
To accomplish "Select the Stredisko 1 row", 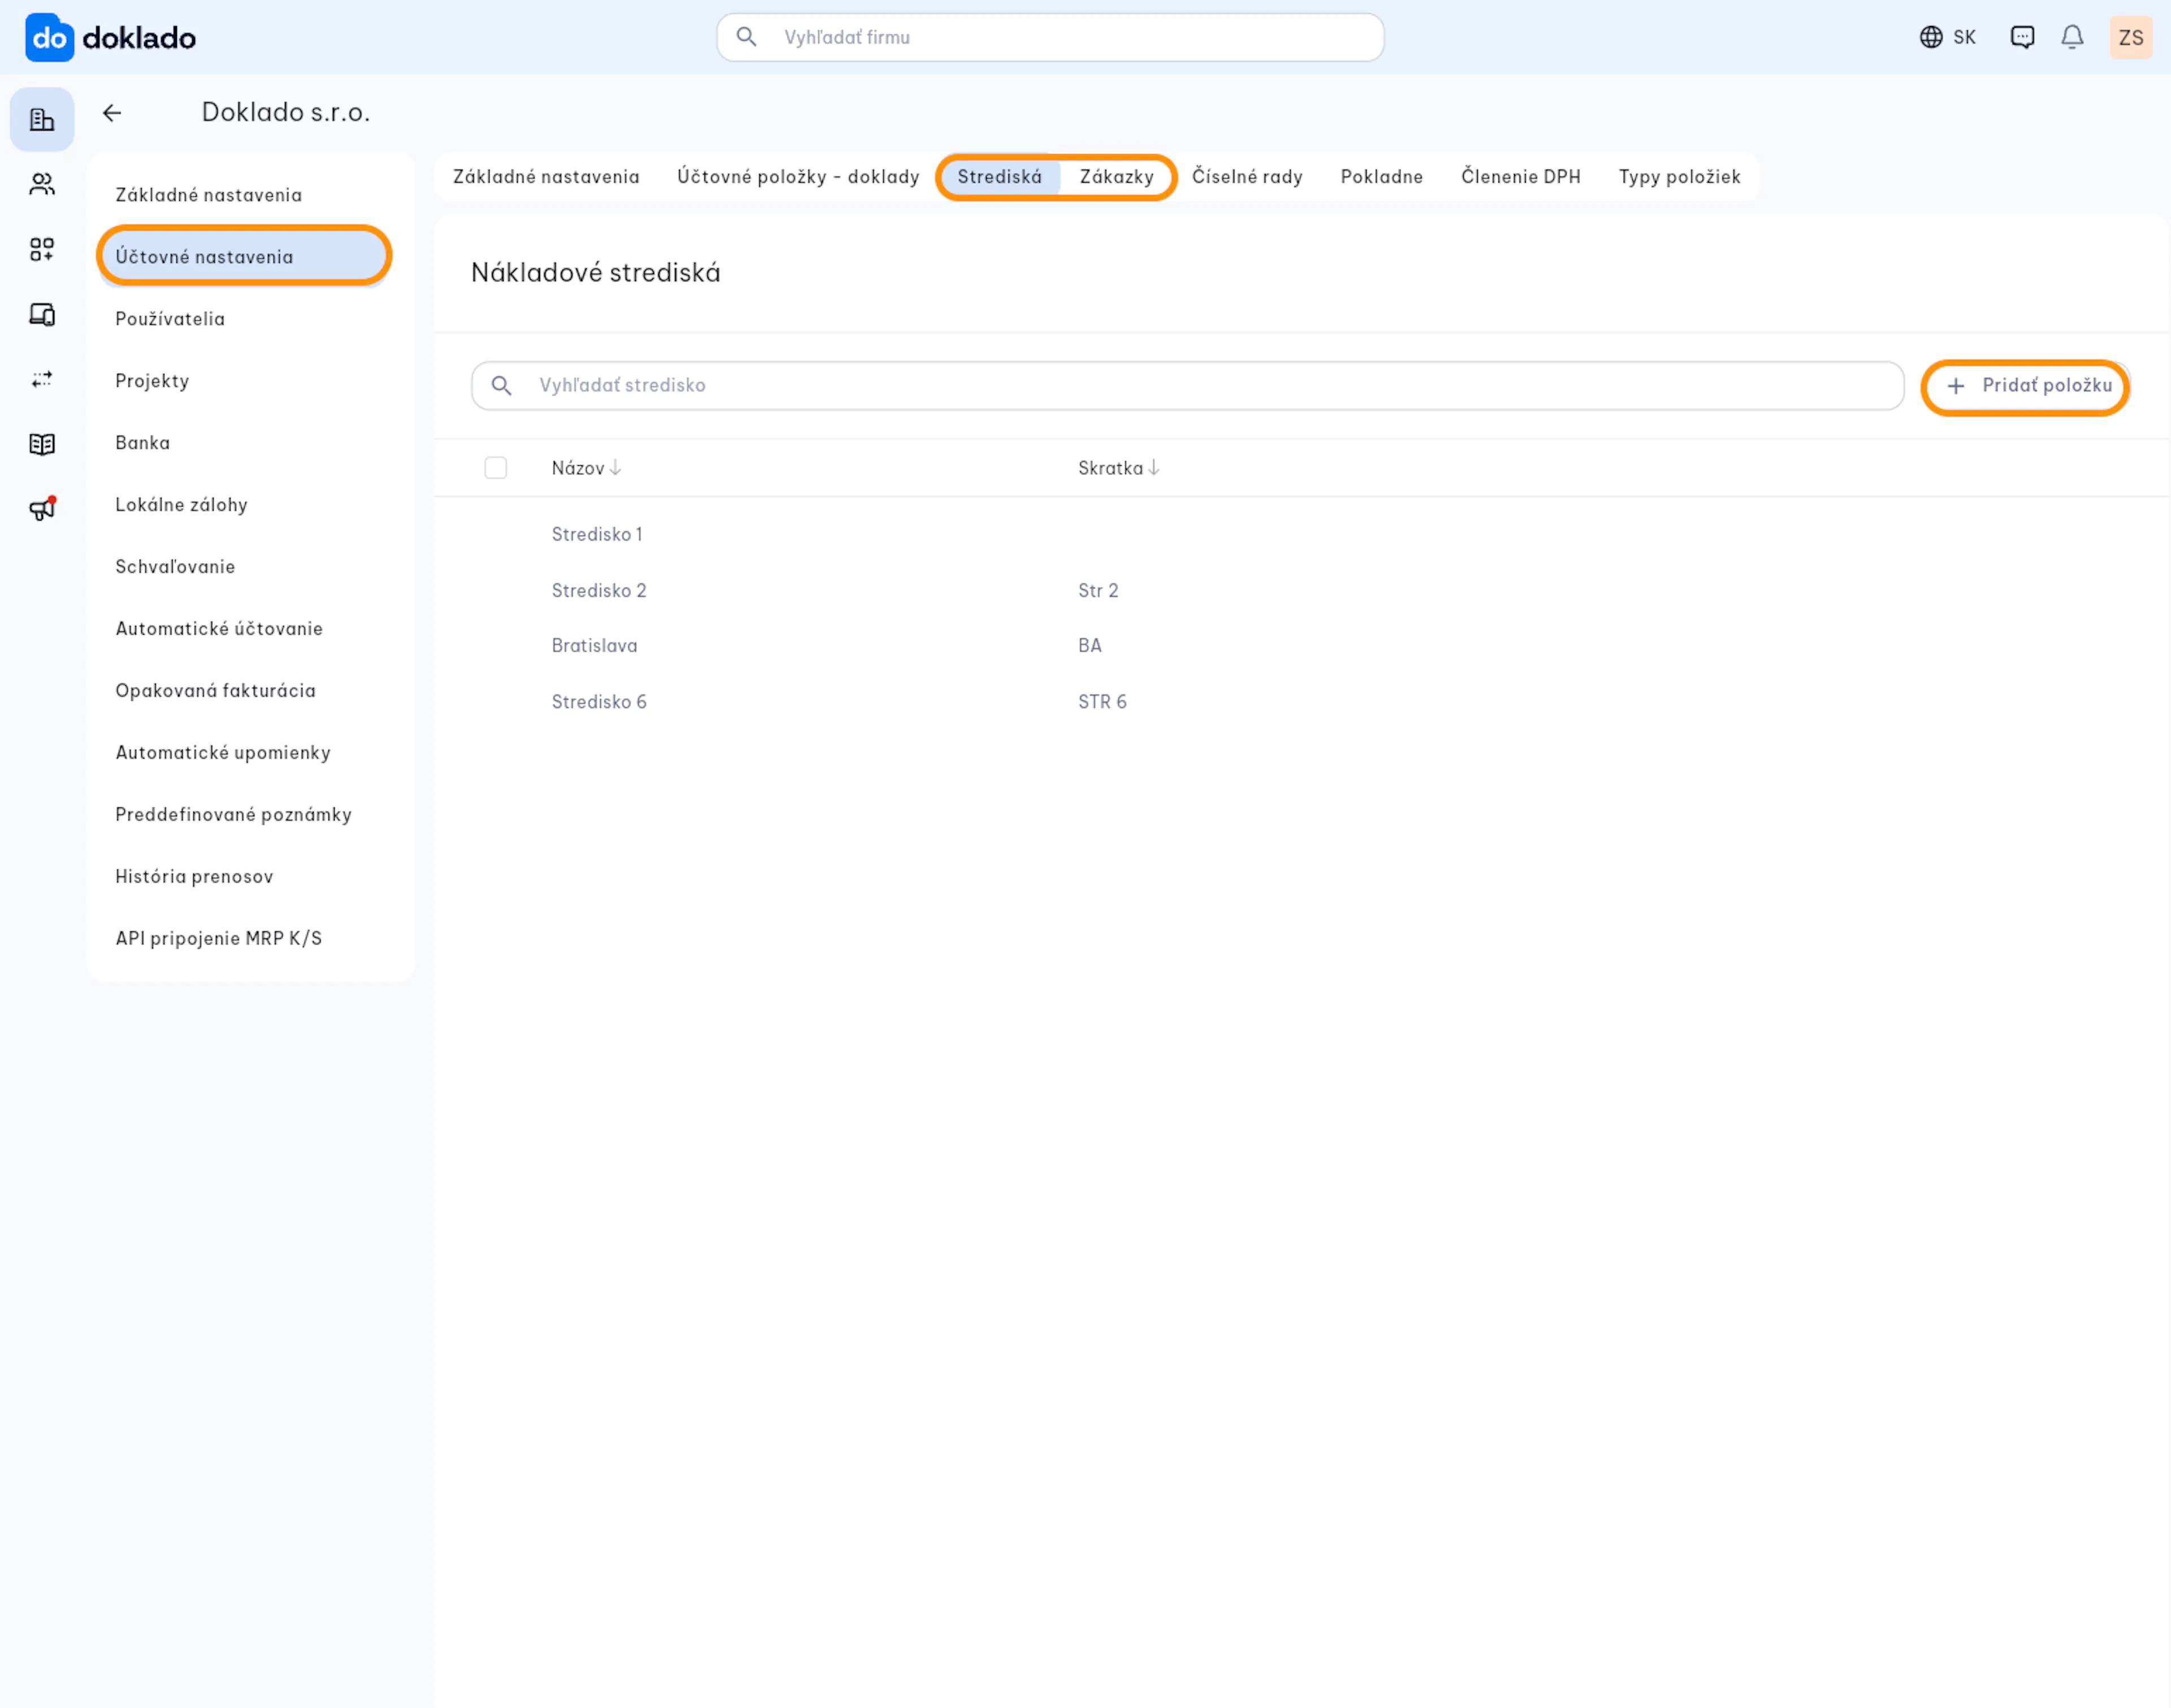I will pyautogui.click(x=1302, y=535).
